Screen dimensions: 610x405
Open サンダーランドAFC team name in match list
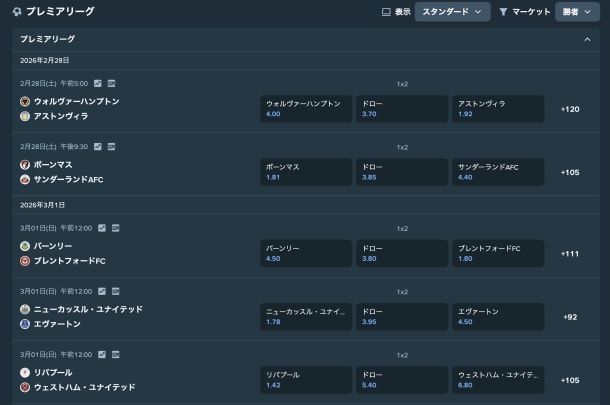click(68, 179)
